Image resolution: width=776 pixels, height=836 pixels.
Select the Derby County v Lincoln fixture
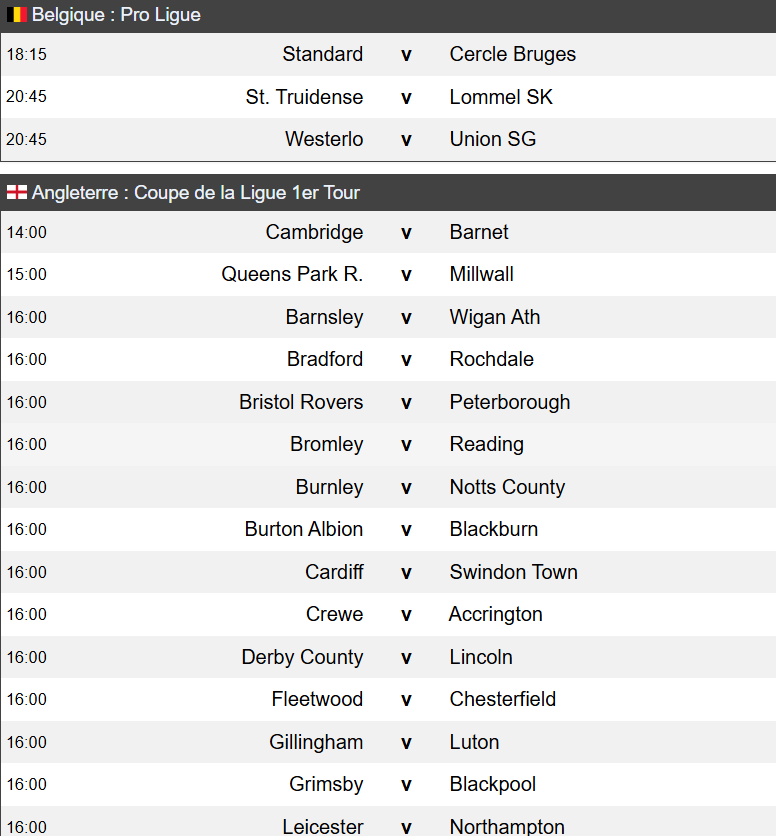click(388, 657)
